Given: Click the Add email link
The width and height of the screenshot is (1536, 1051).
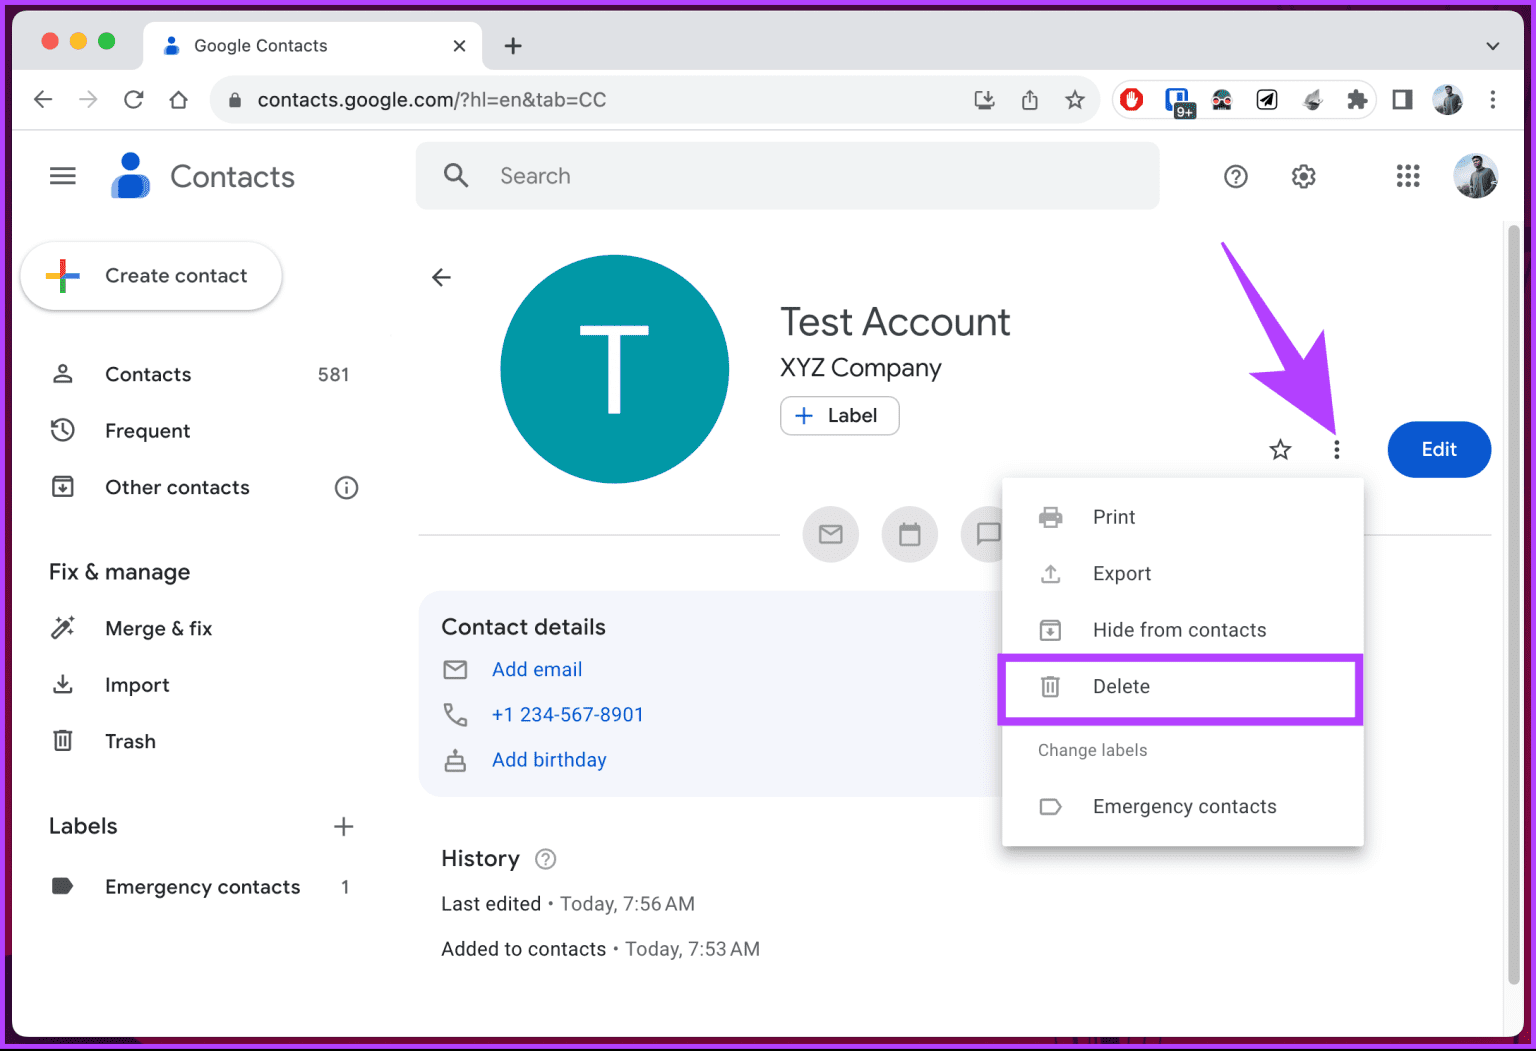Looking at the screenshot, I should tap(537, 670).
